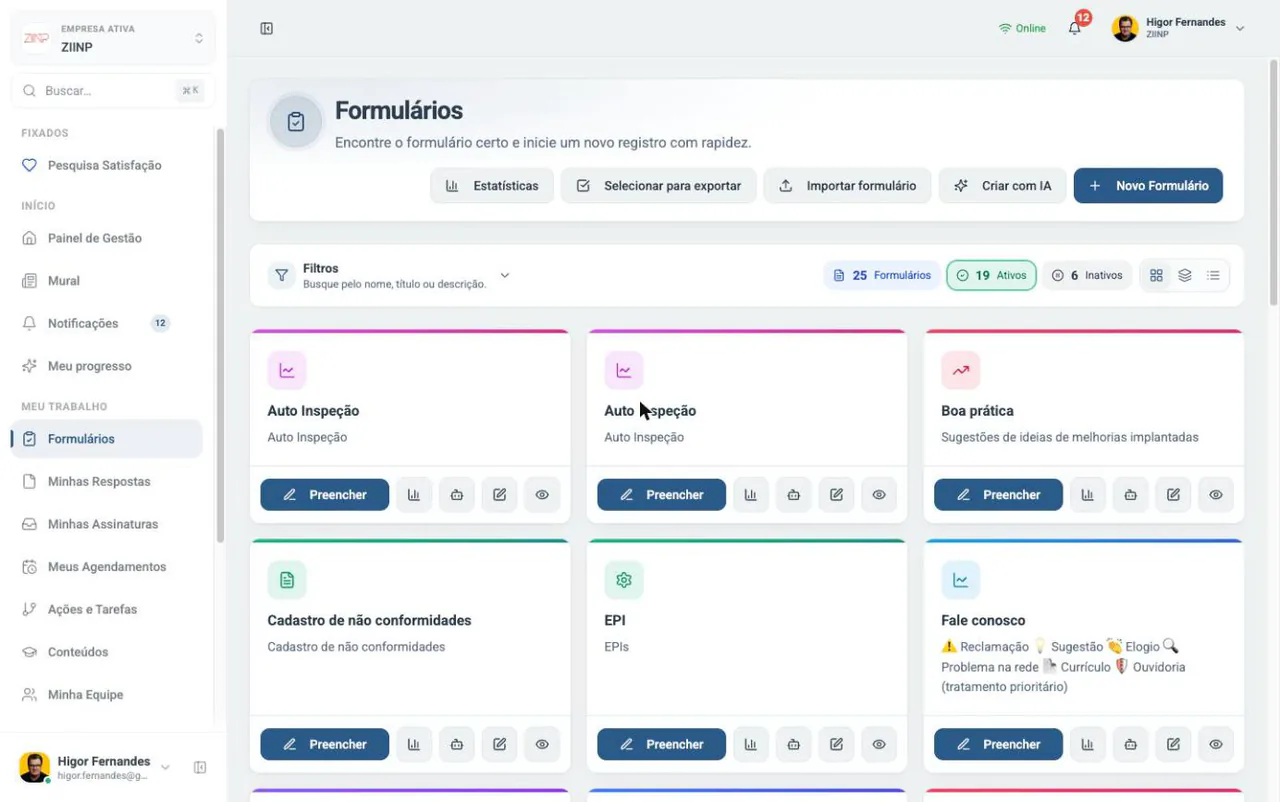Collapse the sidebar using the top panel icon
Image resolution: width=1280 pixels, height=802 pixels.
coord(266,28)
